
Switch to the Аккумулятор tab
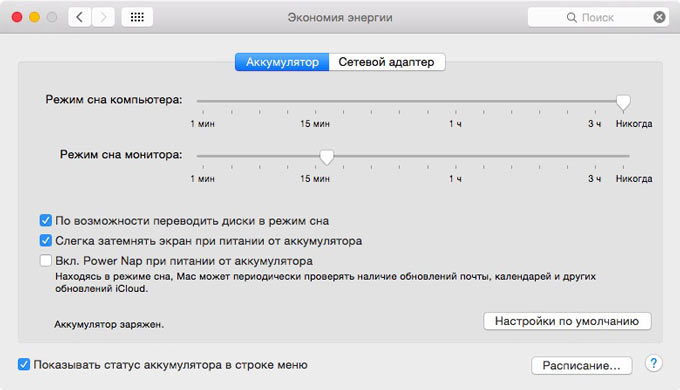point(282,62)
